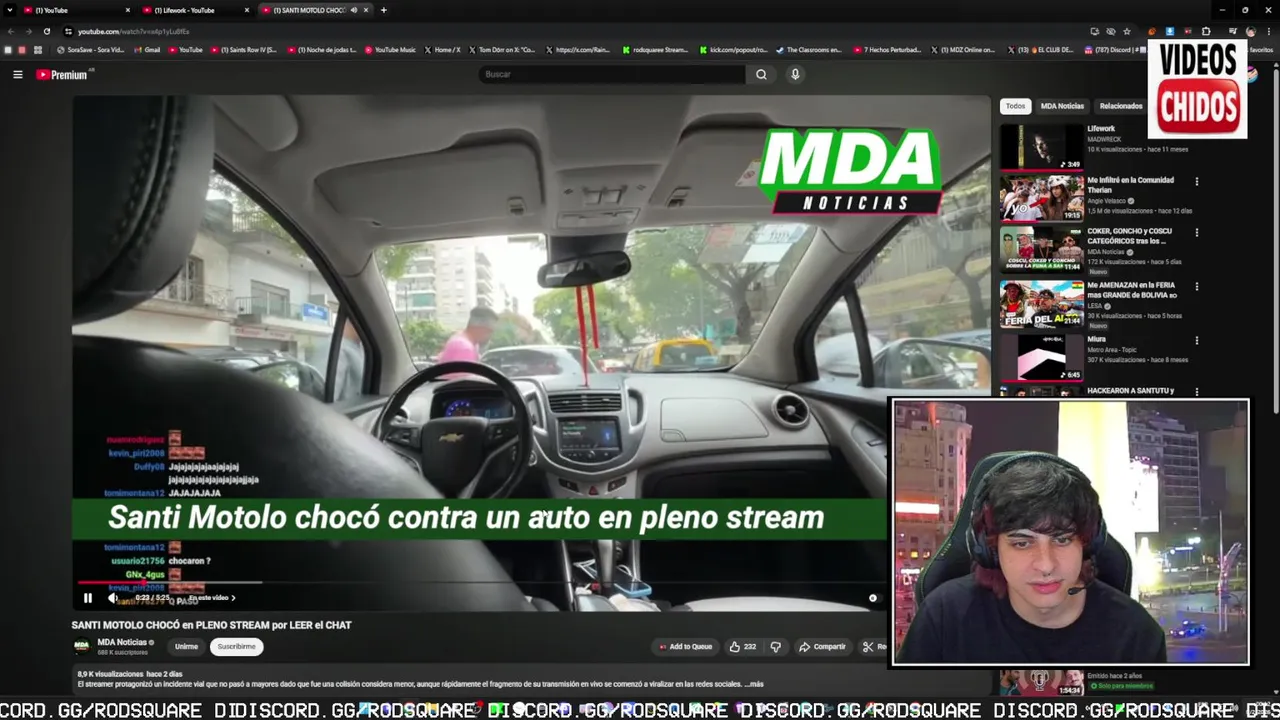Open a new browser tab with plus
The height and width of the screenshot is (720, 1280).
click(383, 10)
